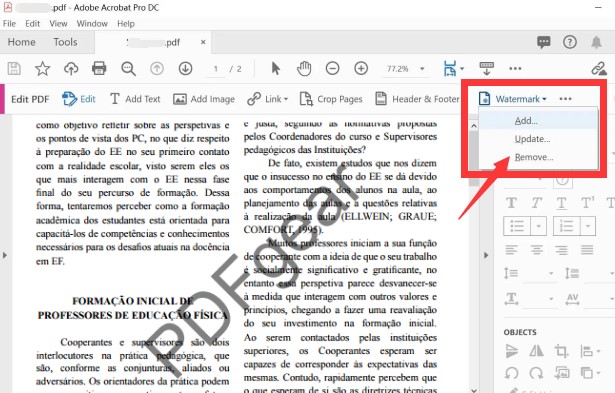The height and width of the screenshot is (393, 615).
Task: Click the replace image icon
Action: click(x=562, y=372)
